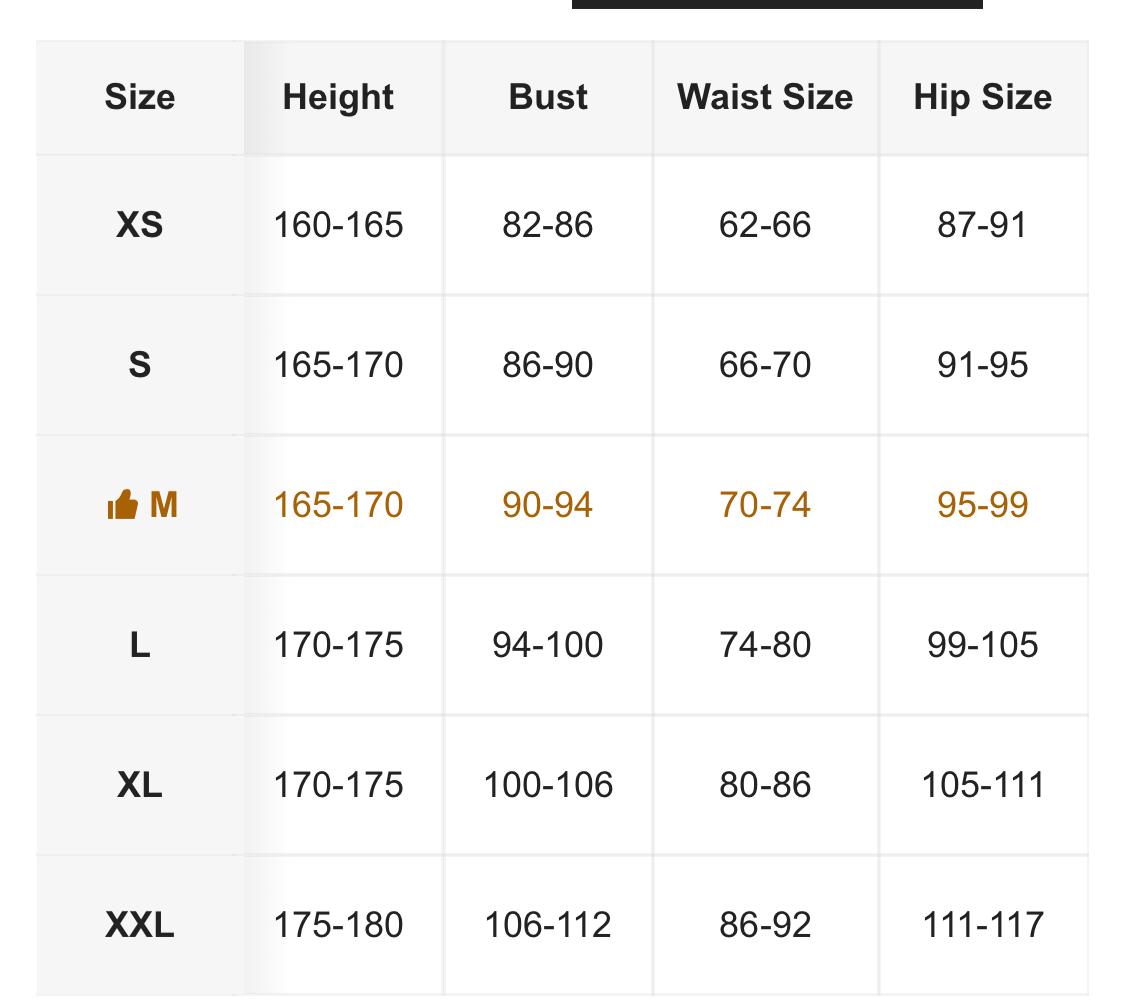
Task: Click the 86-92 waist size cell
Action: pyautogui.click(x=765, y=925)
